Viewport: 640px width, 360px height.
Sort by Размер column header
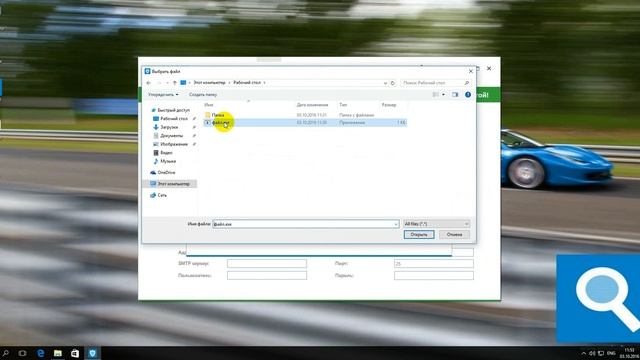389,105
